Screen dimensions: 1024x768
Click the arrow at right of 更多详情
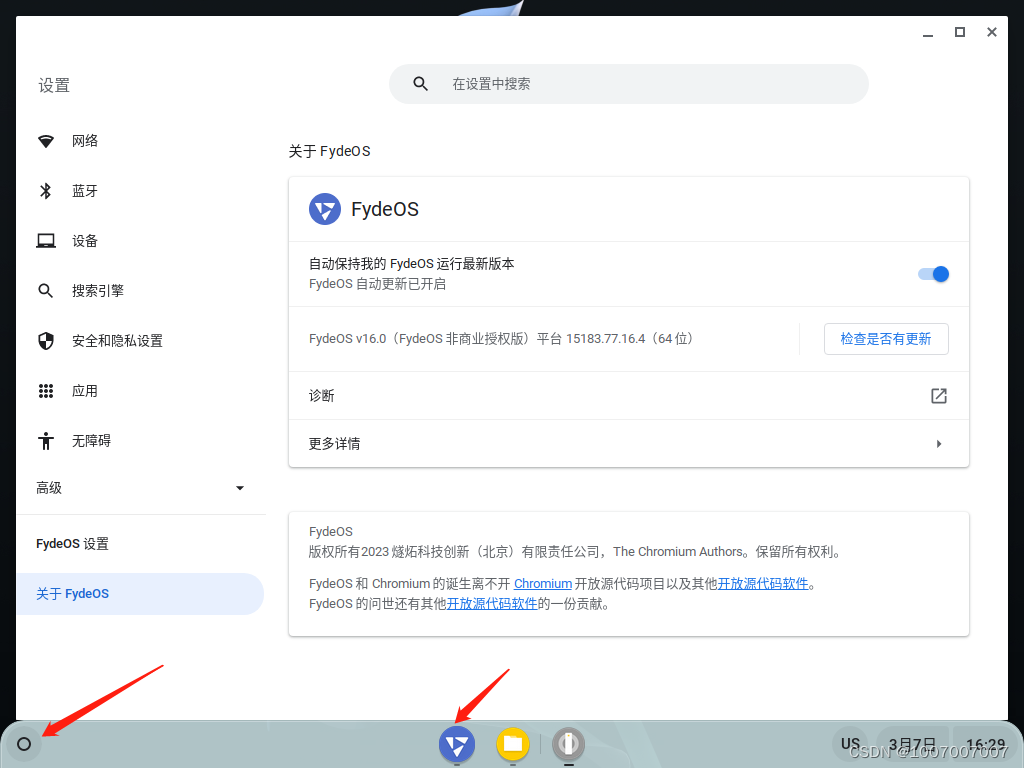(938, 443)
